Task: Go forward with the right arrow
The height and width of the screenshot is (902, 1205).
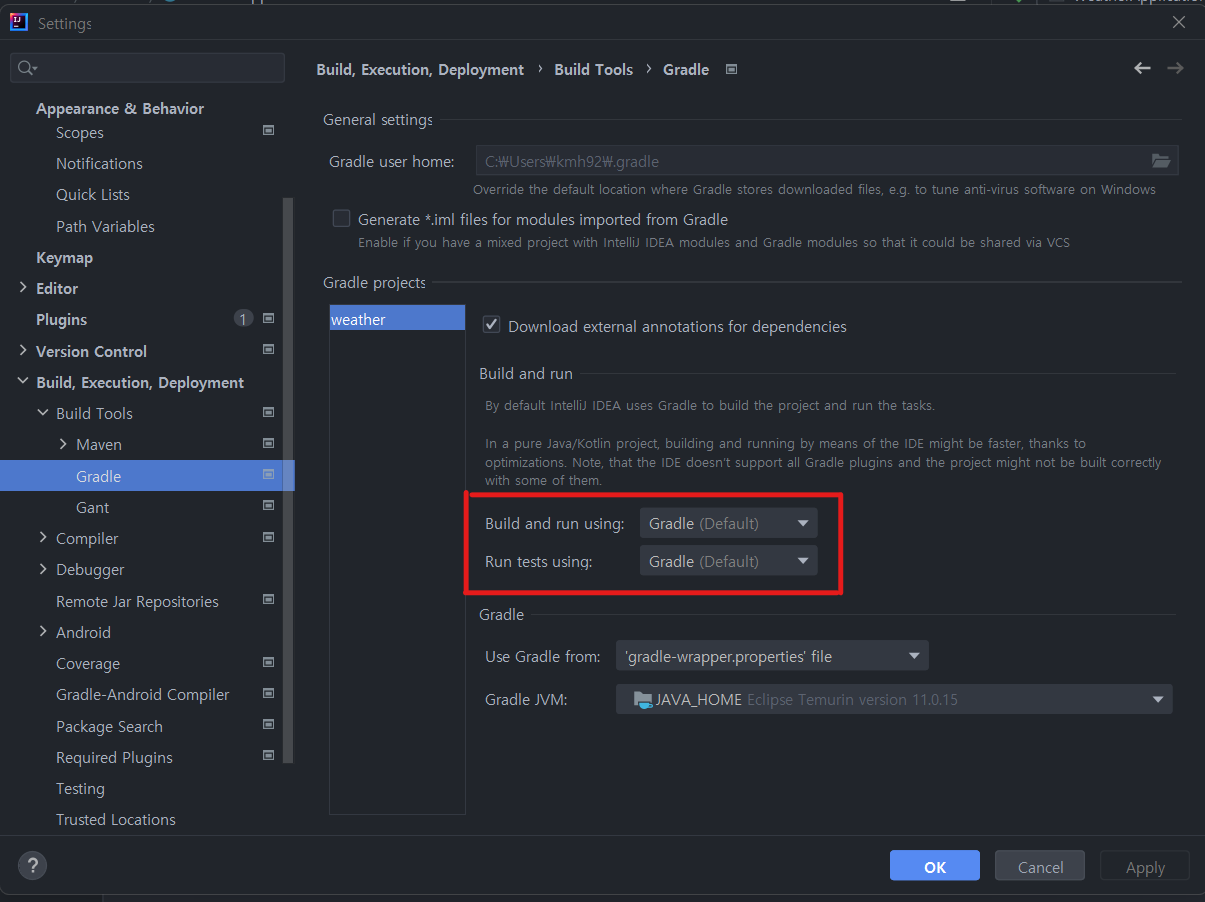Action: (x=1175, y=68)
